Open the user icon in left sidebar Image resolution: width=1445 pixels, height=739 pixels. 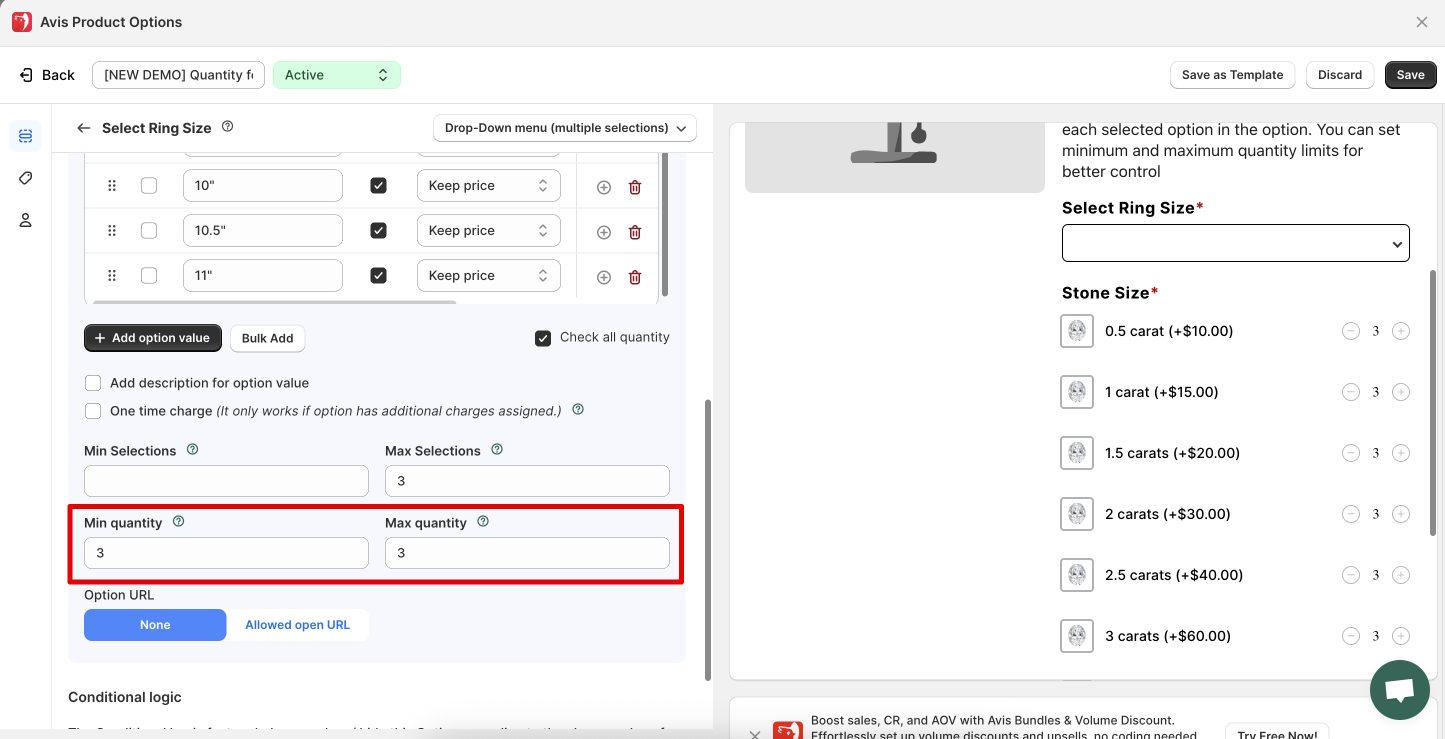click(x=26, y=220)
